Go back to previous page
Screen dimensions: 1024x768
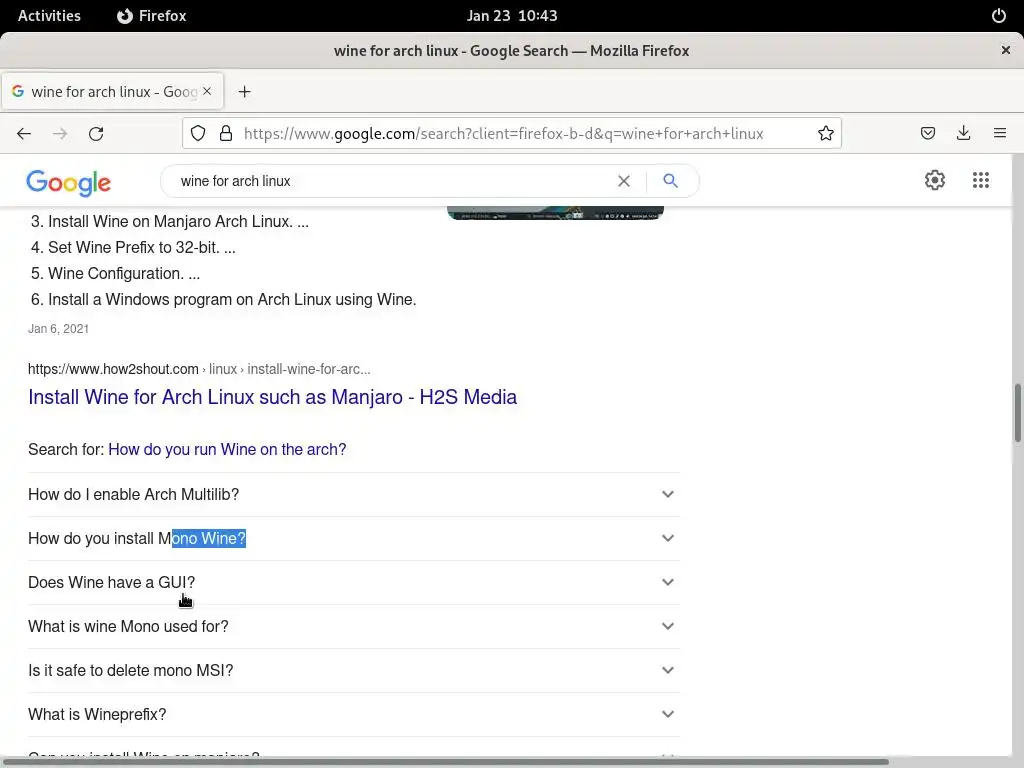[24, 134]
